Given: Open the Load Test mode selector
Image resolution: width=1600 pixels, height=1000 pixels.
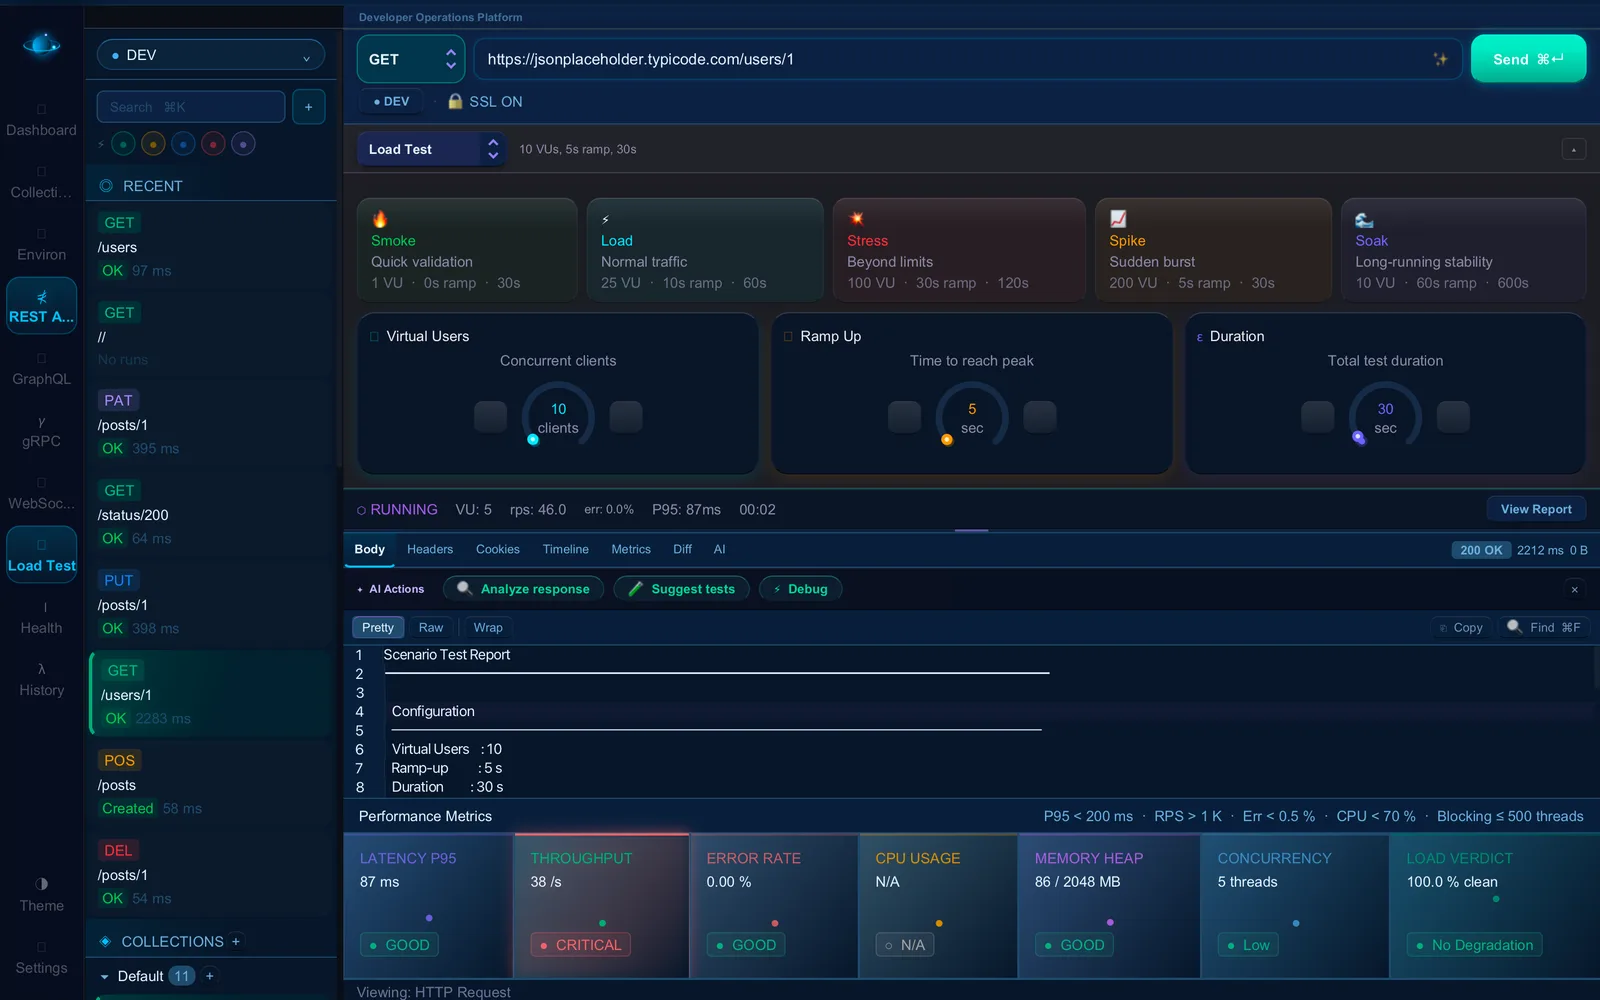Looking at the screenshot, I should tap(431, 149).
